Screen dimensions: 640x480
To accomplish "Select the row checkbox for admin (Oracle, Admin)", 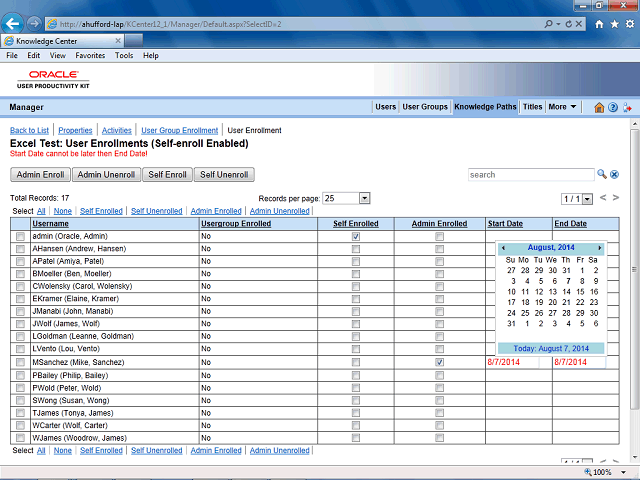I will [20, 236].
